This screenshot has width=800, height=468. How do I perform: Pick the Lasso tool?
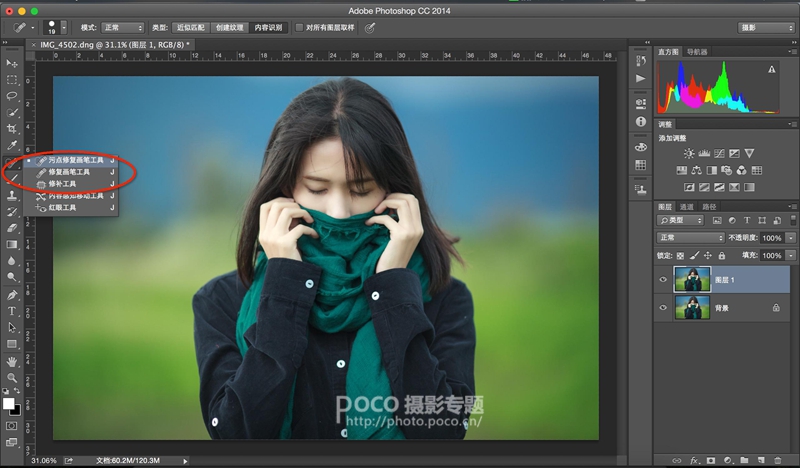coord(12,96)
